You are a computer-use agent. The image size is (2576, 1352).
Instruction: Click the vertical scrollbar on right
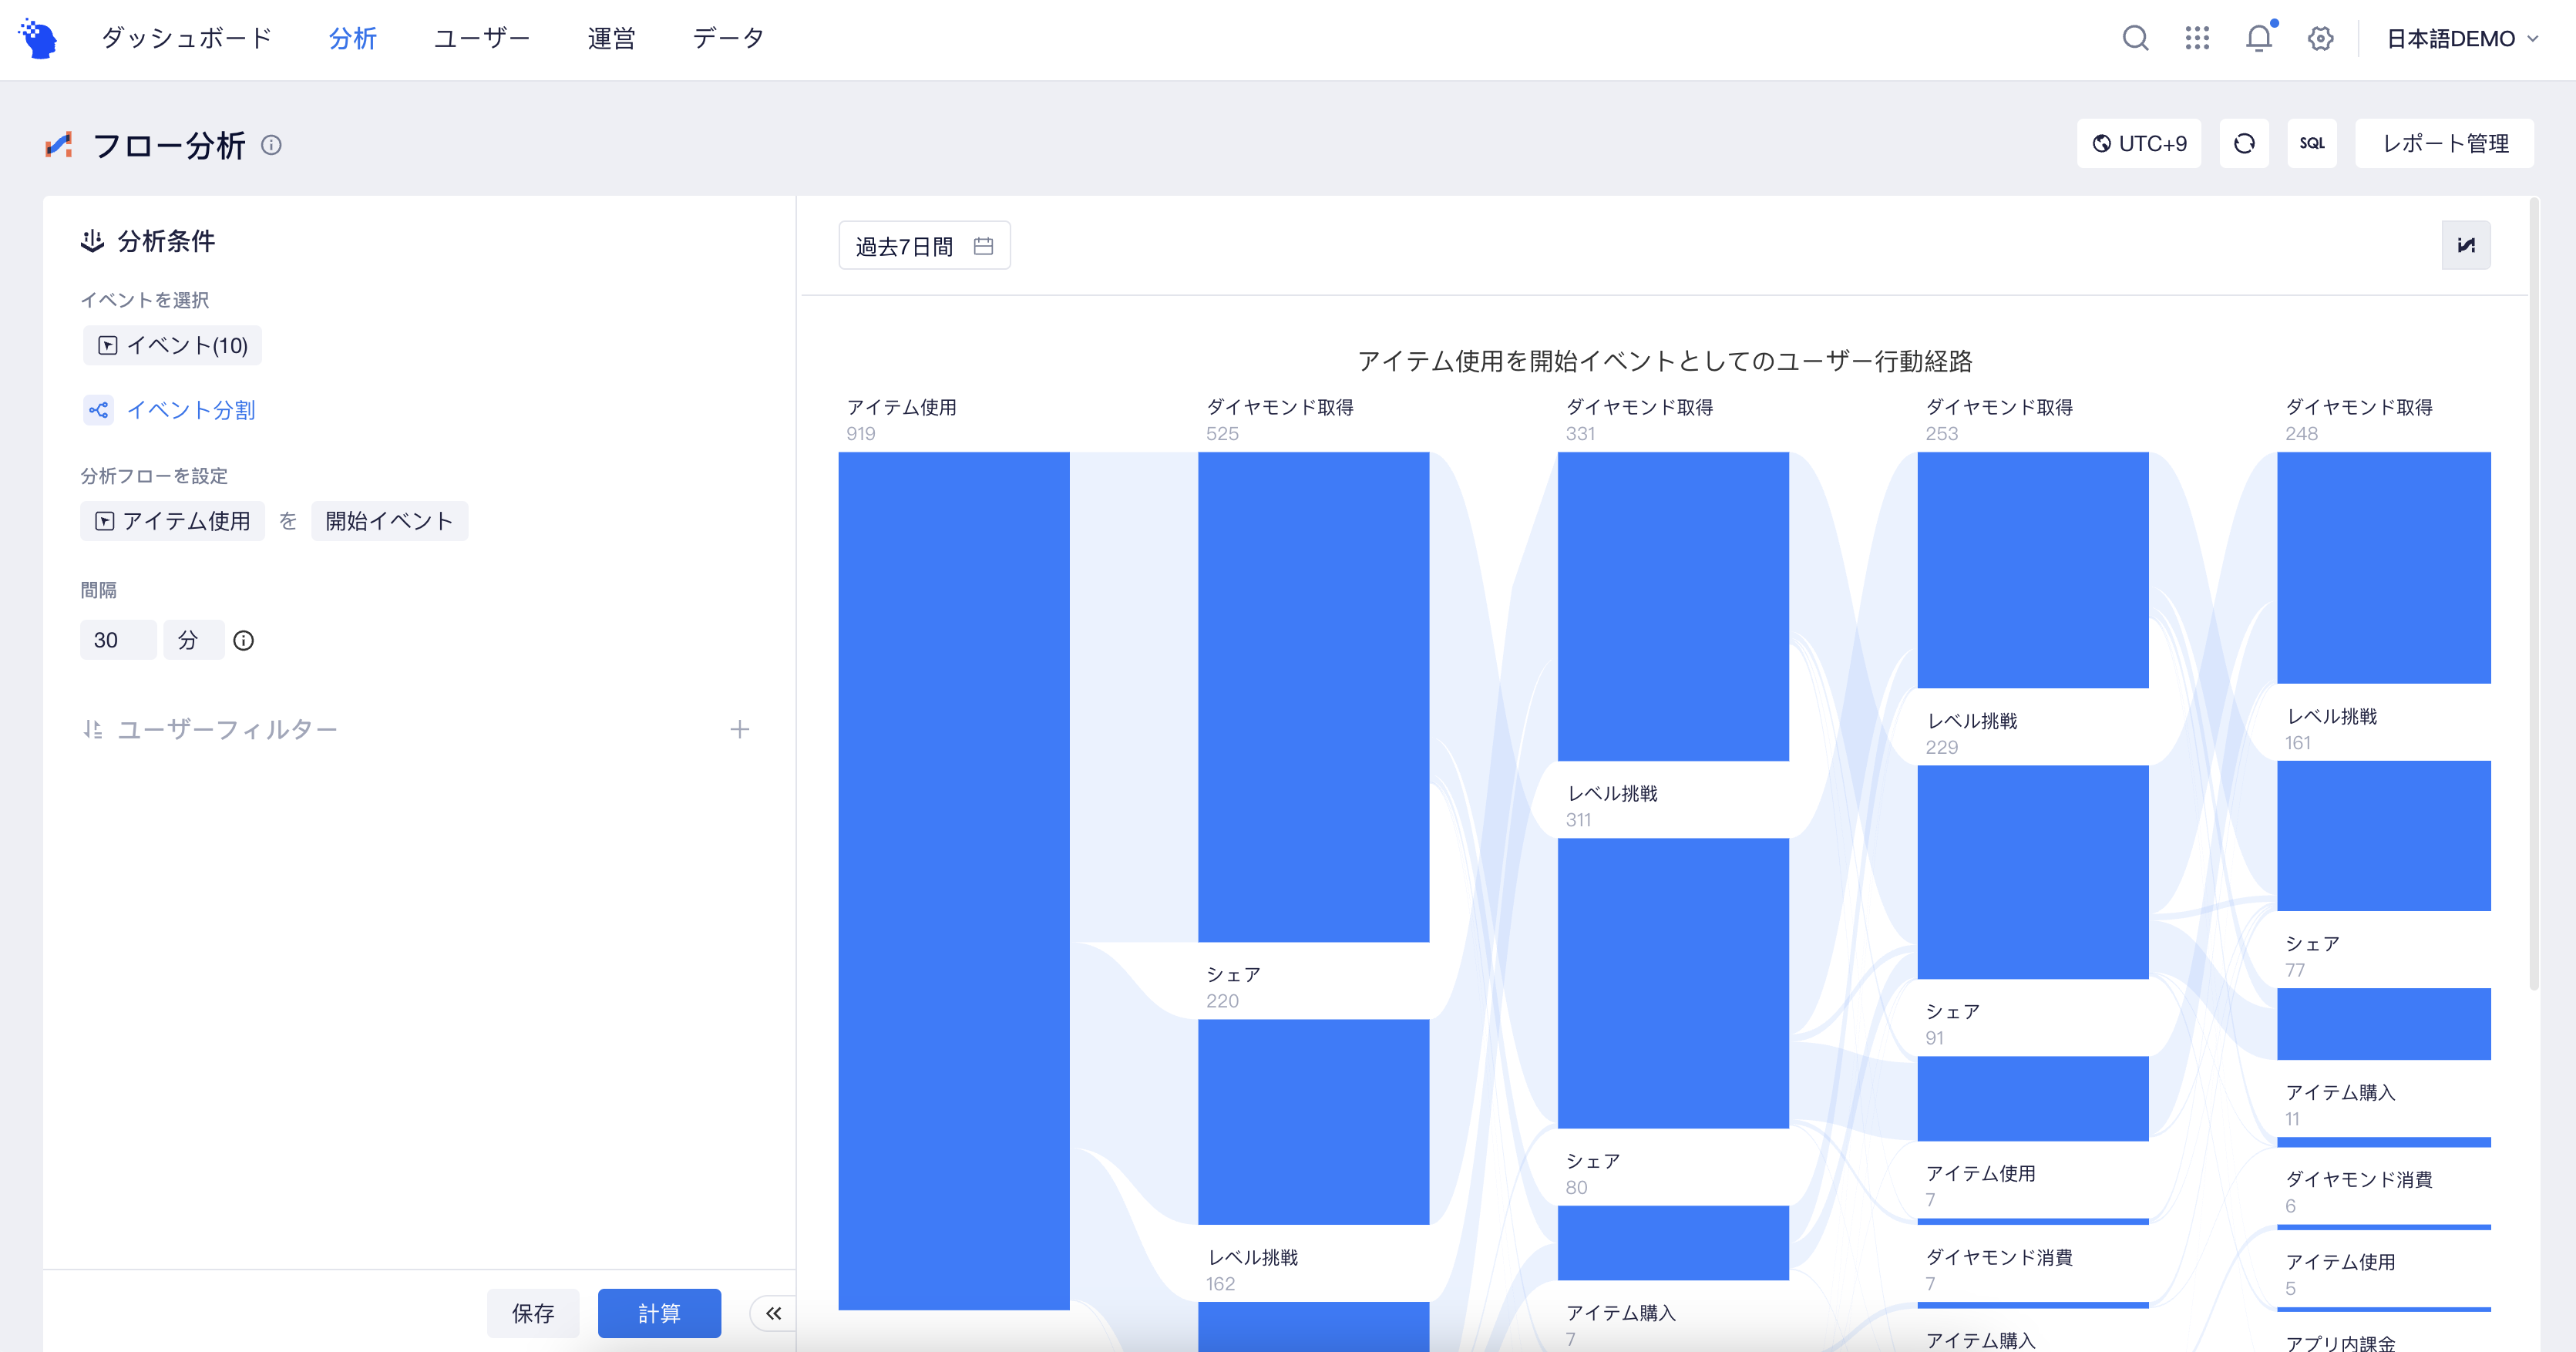click(2534, 595)
